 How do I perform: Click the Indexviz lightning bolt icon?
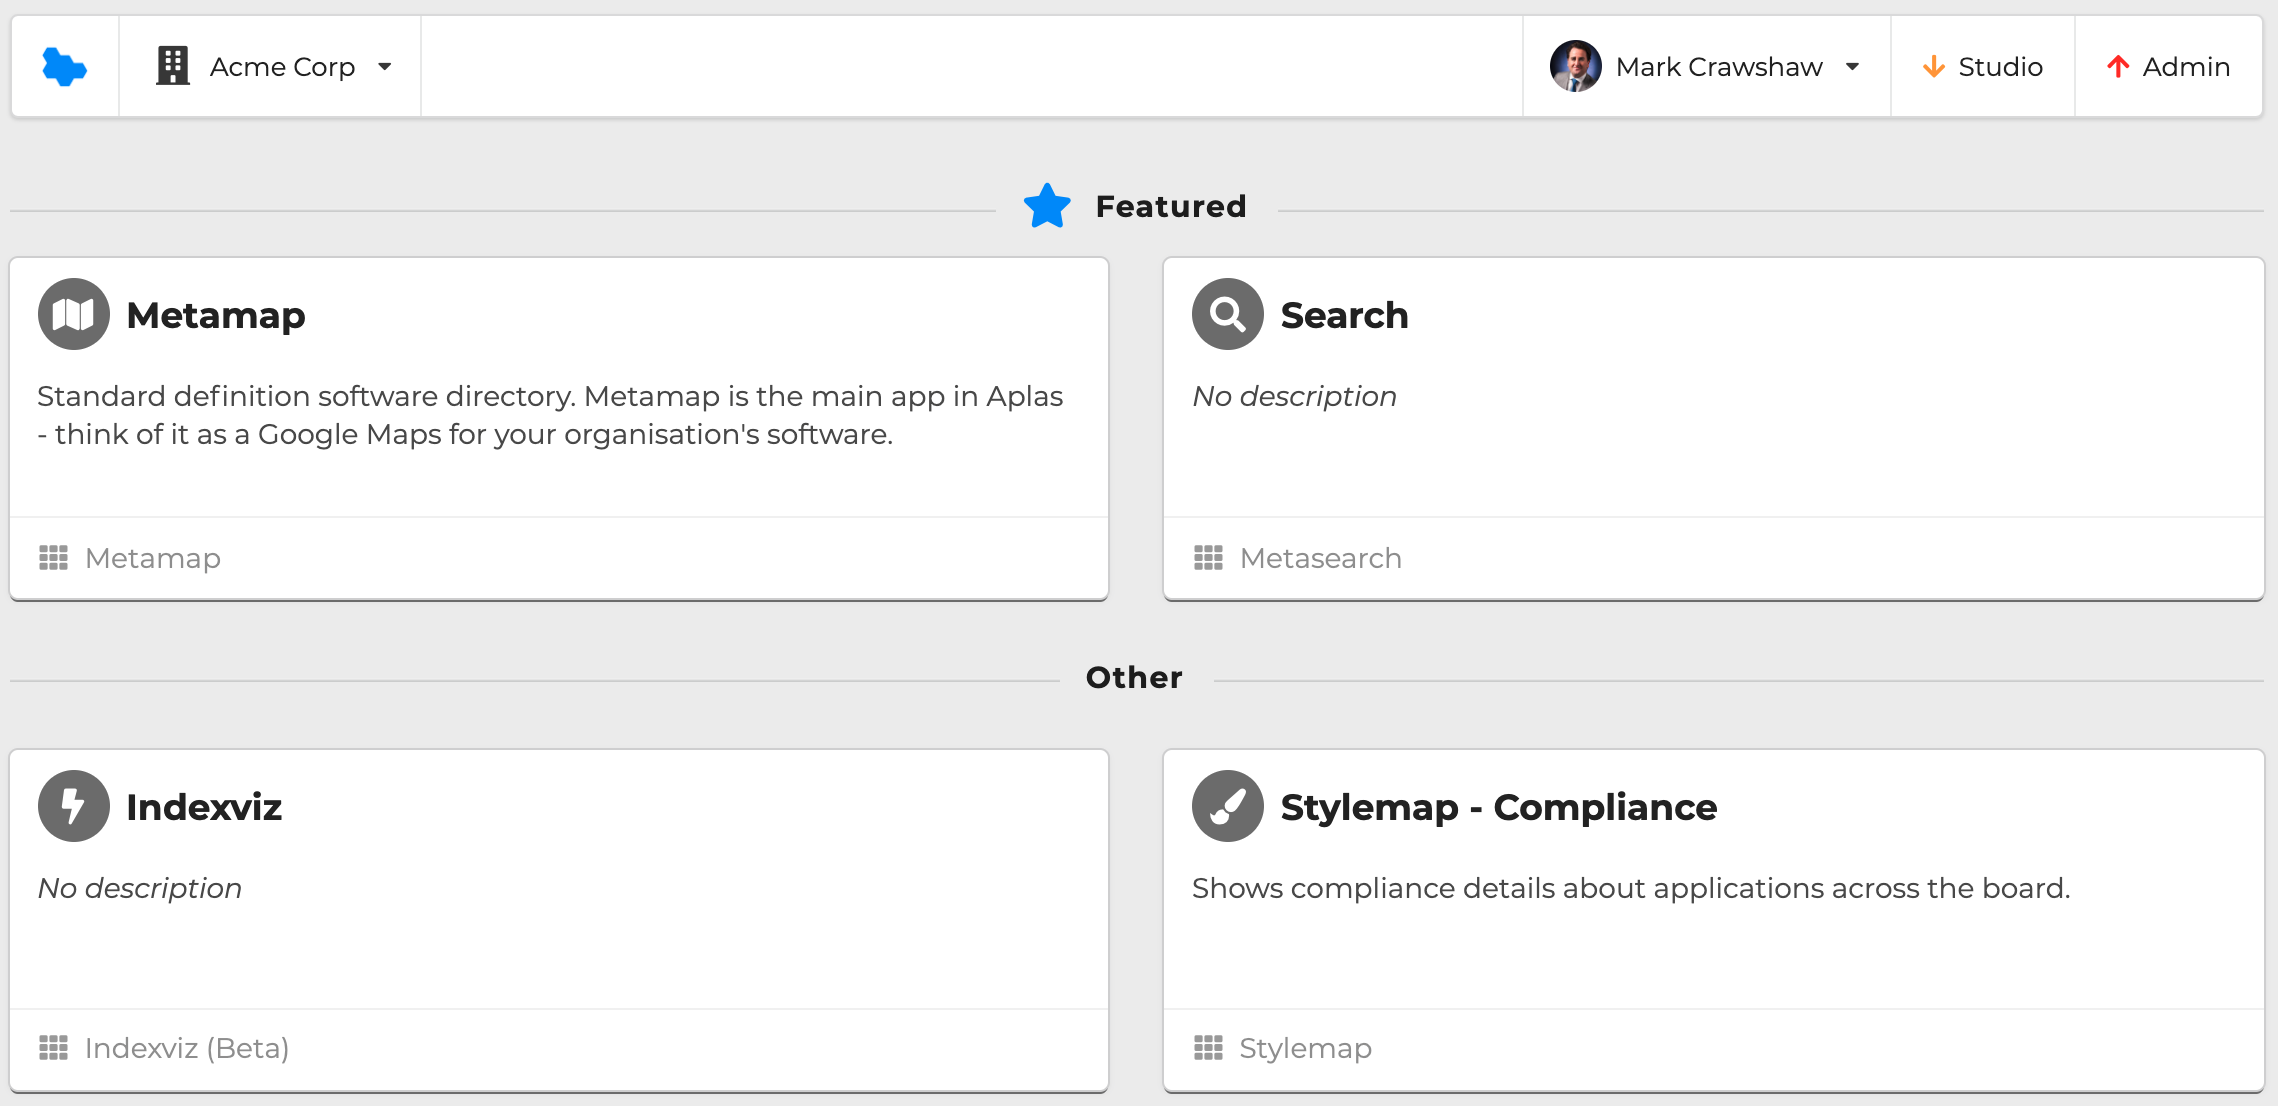73,806
